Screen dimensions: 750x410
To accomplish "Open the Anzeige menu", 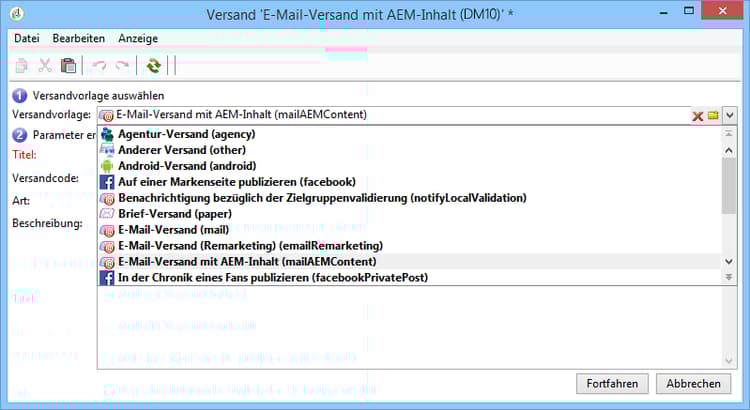I will (138, 38).
